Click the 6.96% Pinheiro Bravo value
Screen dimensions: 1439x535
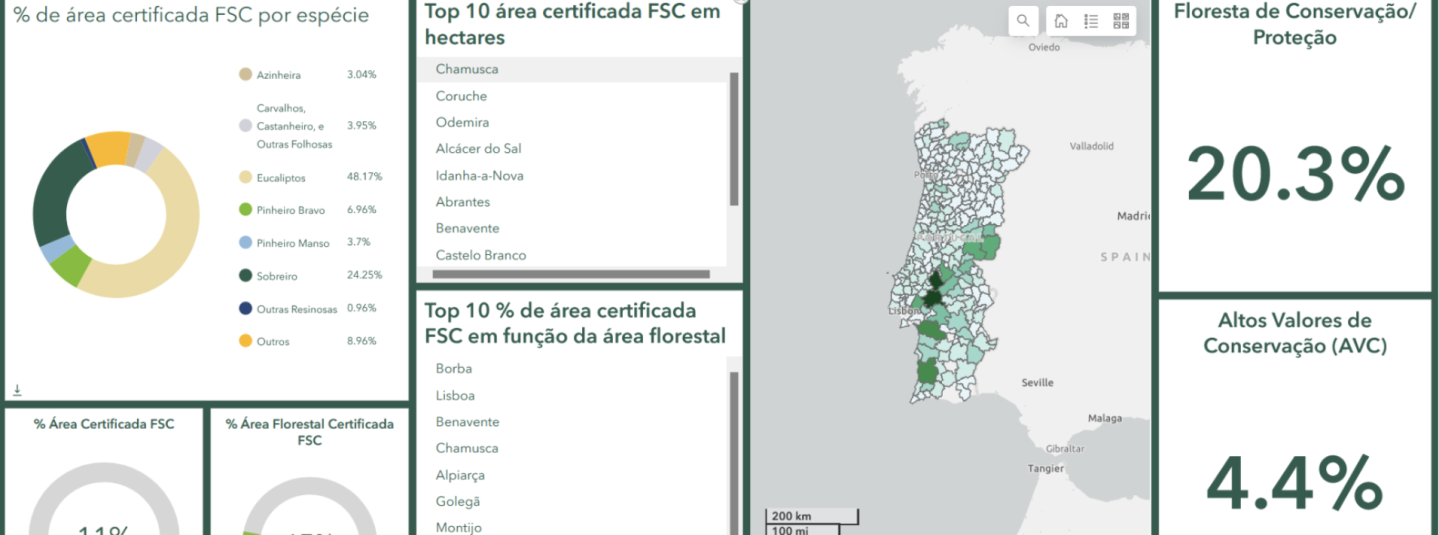[361, 210]
